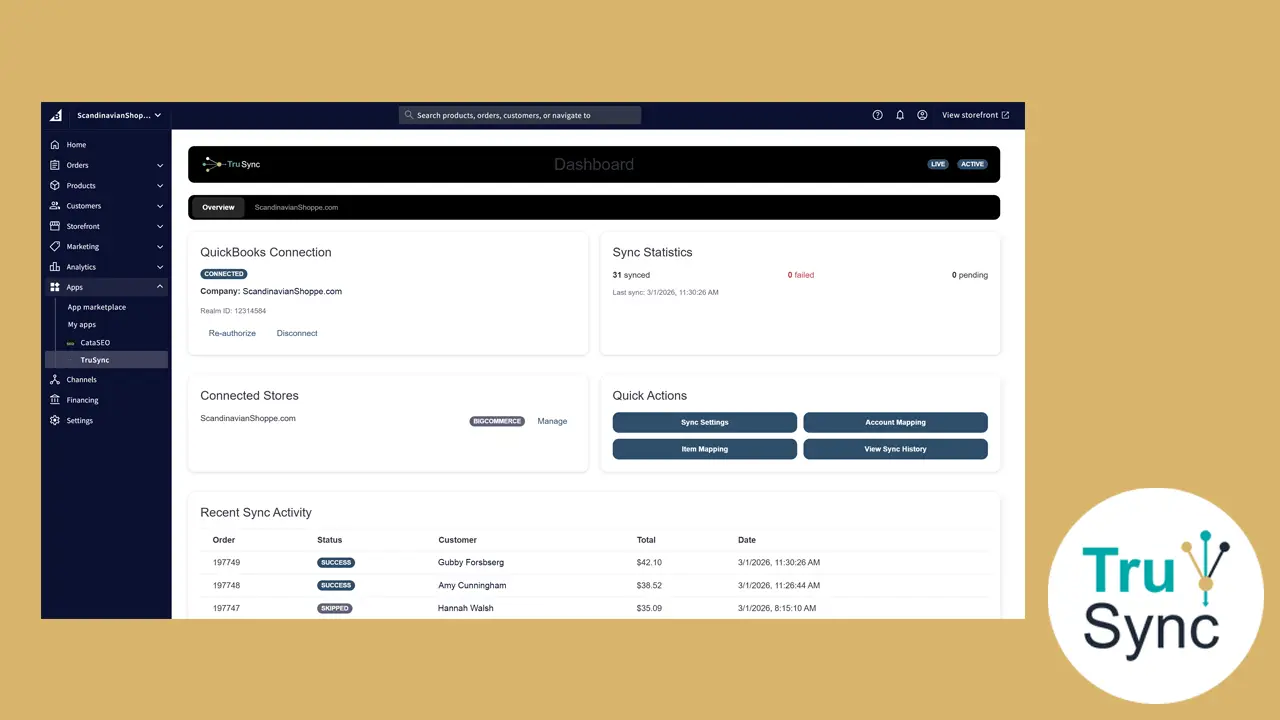Screen dimensions: 1280x720
Task: Click the Disconnect link
Action: (x=297, y=333)
